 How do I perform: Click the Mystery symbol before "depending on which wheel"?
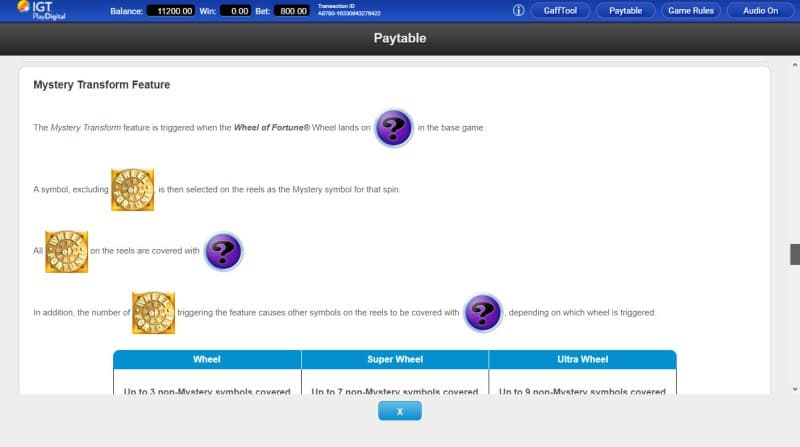click(x=483, y=313)
